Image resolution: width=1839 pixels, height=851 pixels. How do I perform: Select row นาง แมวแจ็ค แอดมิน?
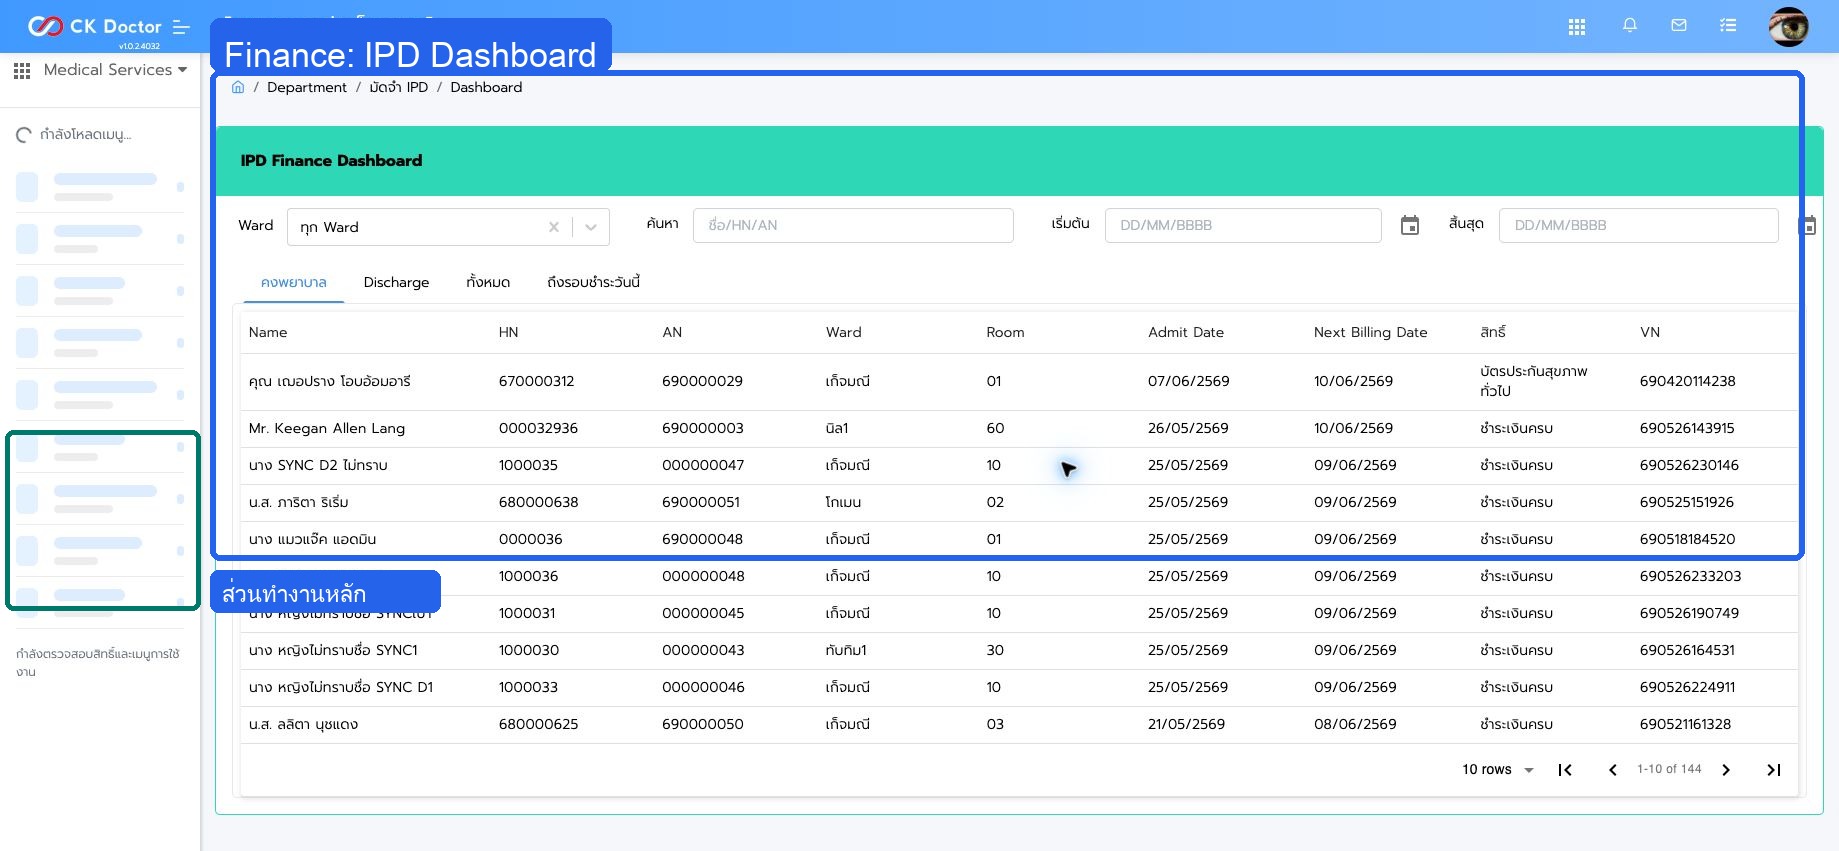coord(1018,539)
